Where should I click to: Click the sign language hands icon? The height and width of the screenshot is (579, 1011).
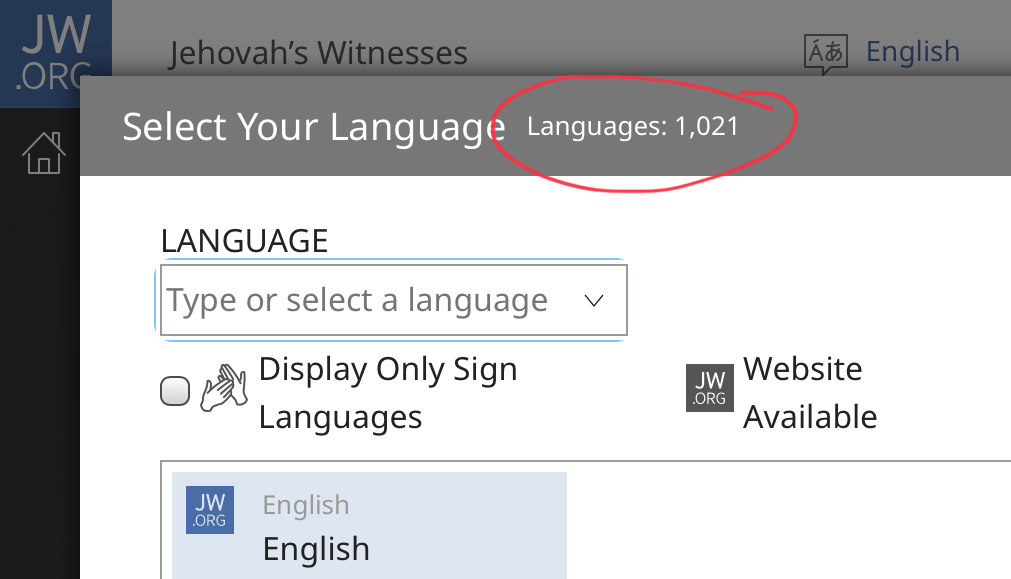coord(224,388)
